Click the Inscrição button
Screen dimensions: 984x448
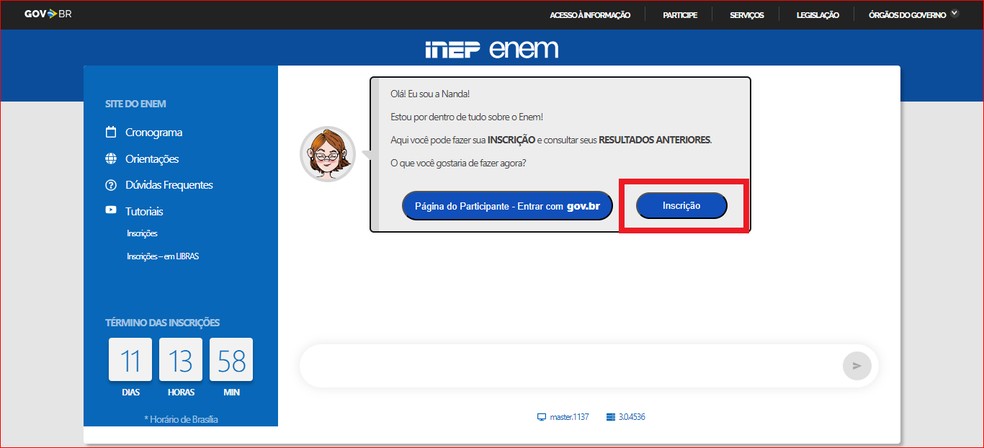tap(682, 206)
